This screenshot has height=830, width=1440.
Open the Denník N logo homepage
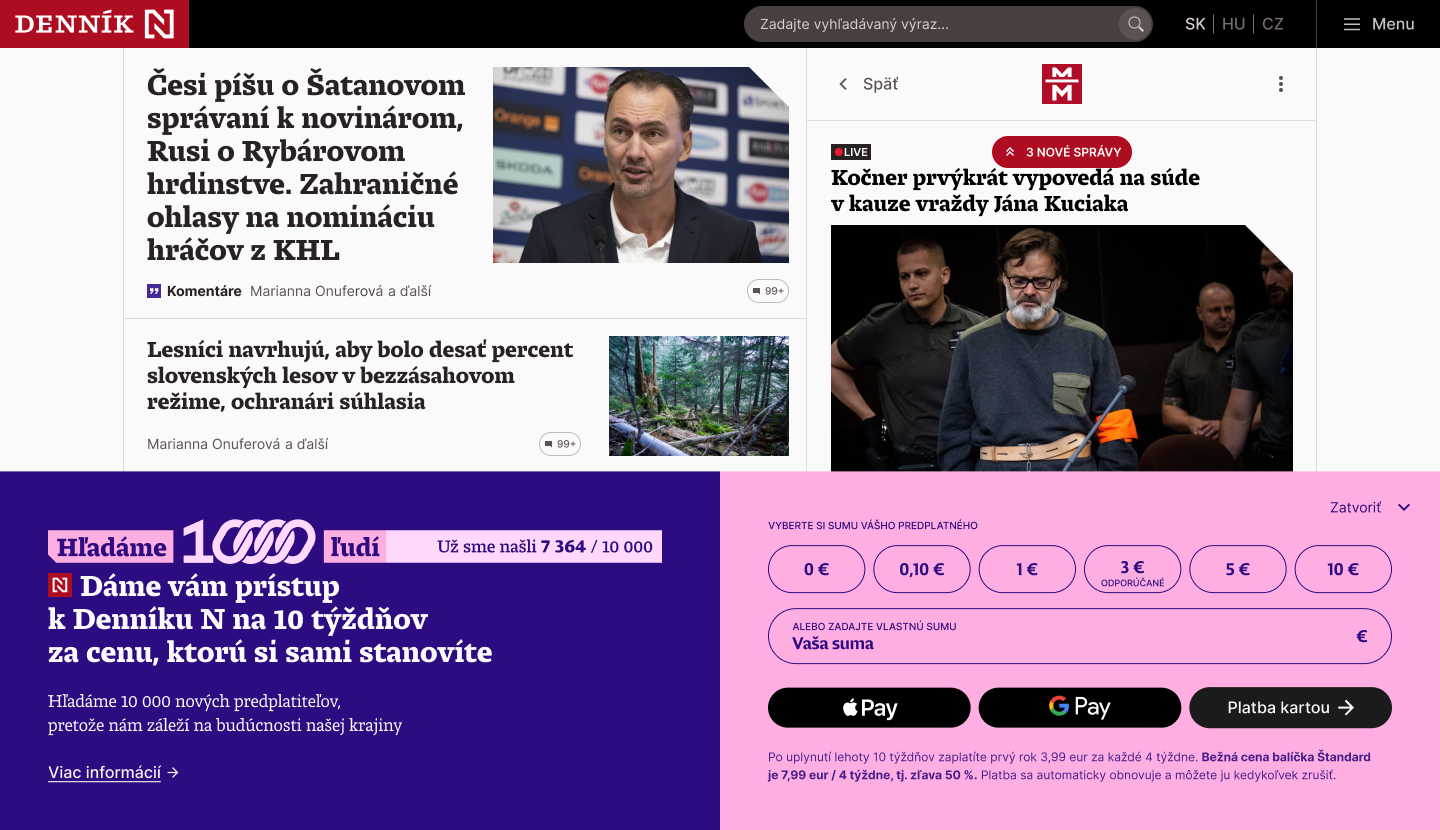point(94,24)
